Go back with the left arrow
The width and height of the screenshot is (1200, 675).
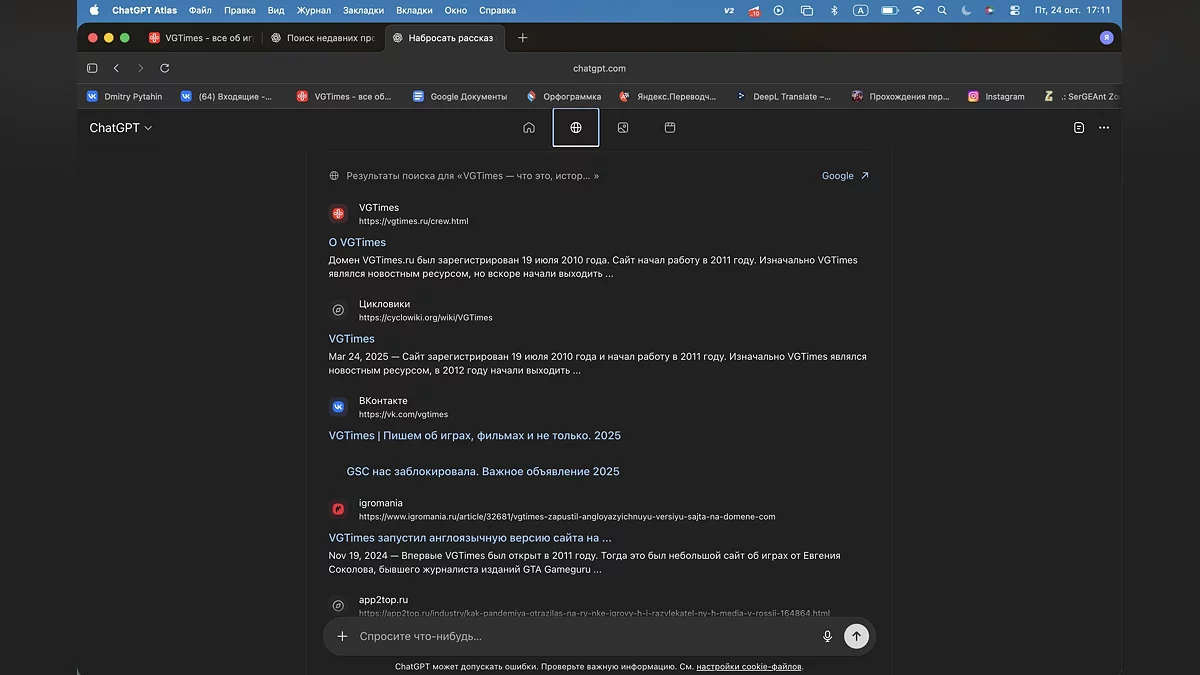(x=116, y=68)
